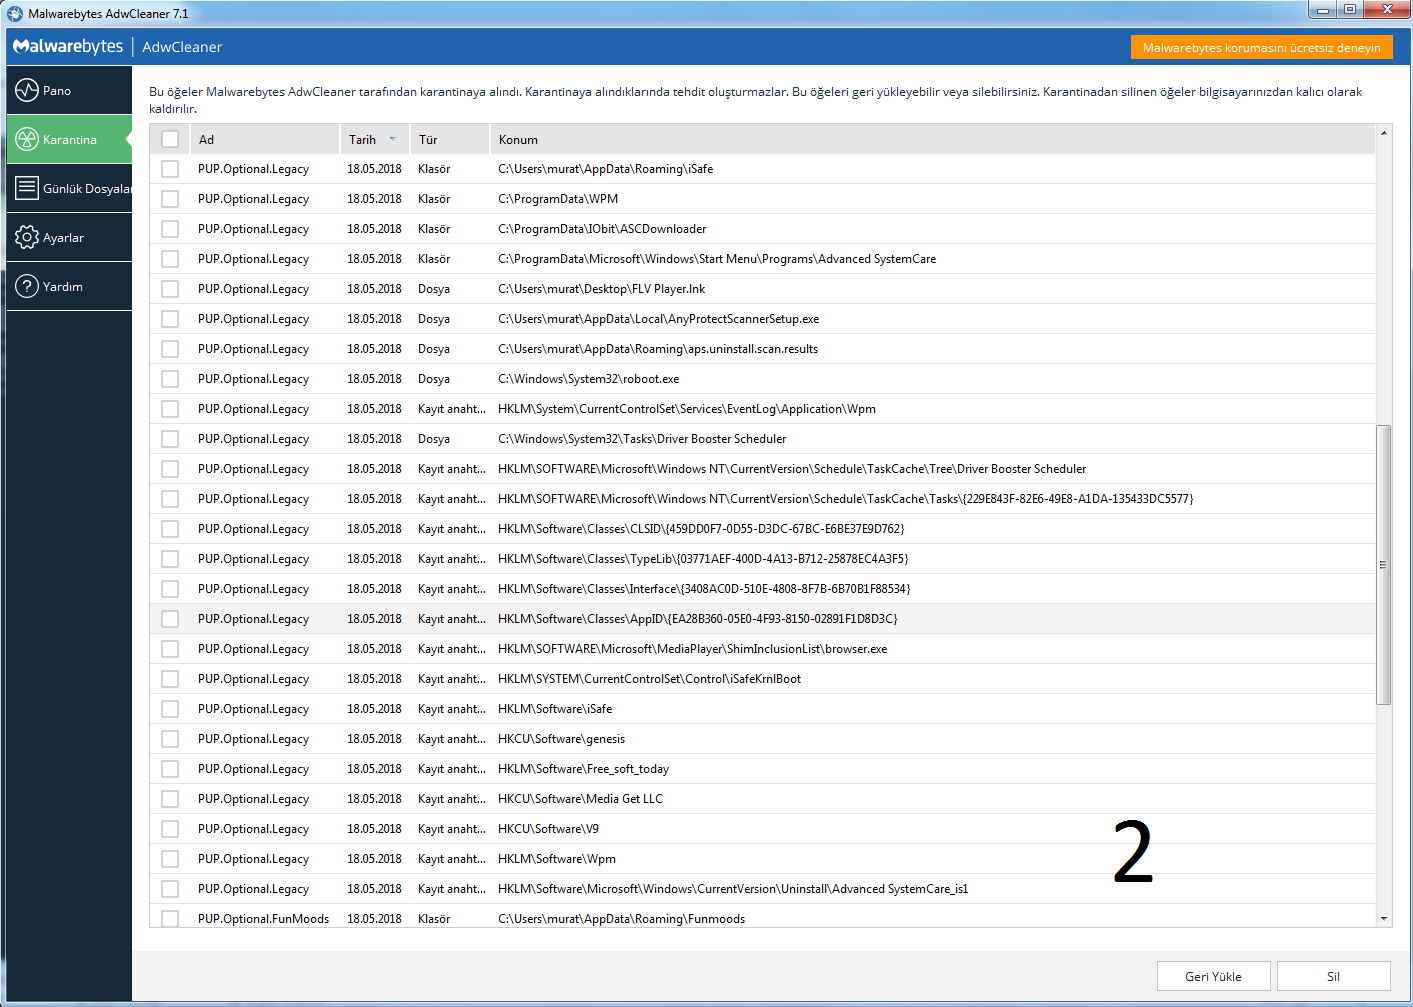The image size is (1413, 1007).
Task: Click the Start Menu\Programs\Advanced SystemCare path
Action: tap(717, 259)
